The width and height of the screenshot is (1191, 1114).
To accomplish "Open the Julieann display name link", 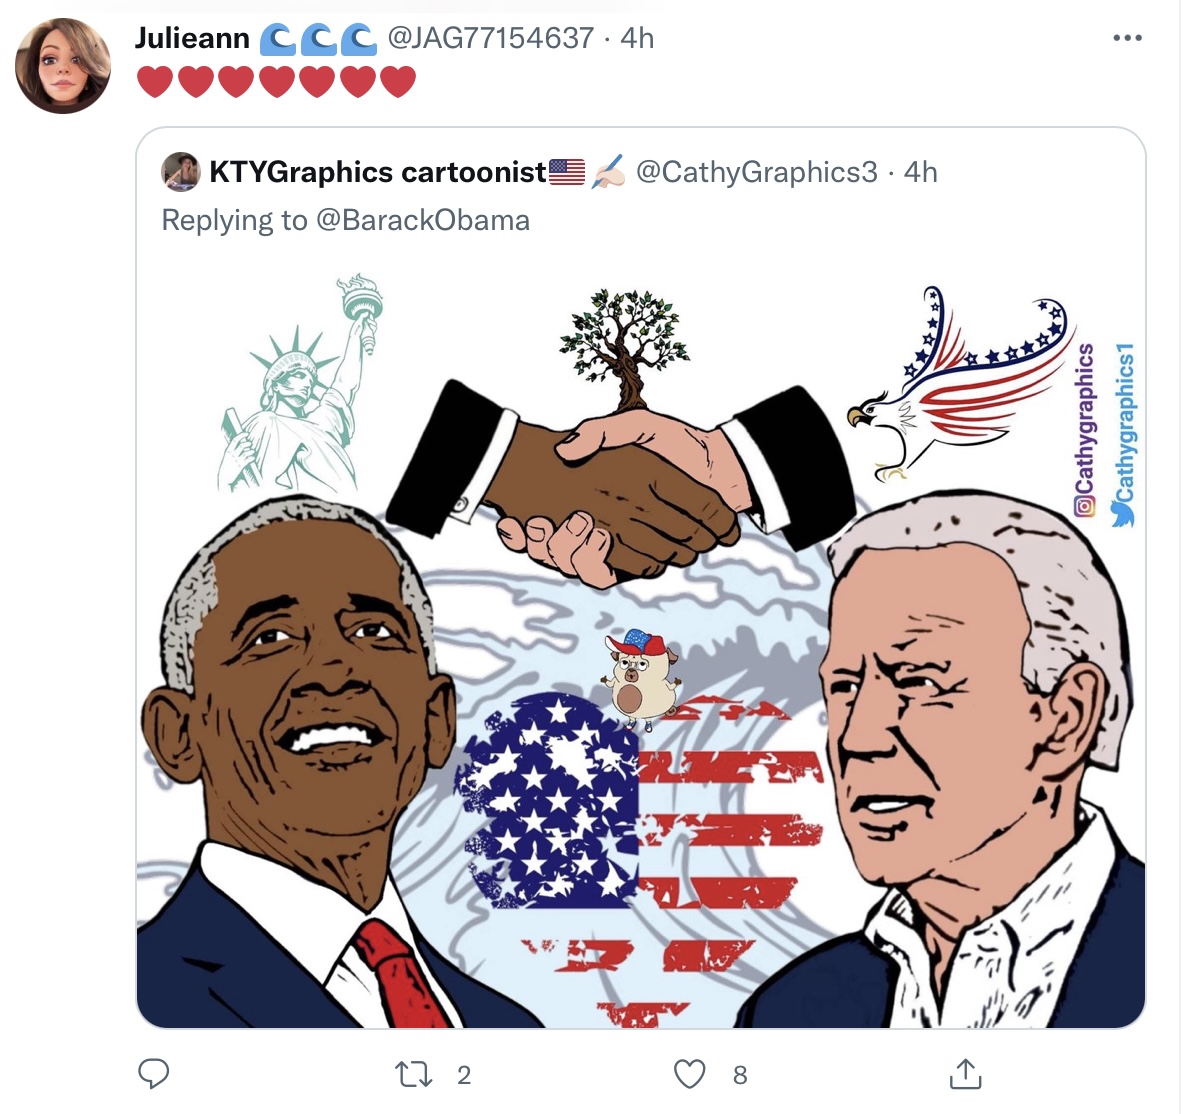I will (x=192, y=38).
